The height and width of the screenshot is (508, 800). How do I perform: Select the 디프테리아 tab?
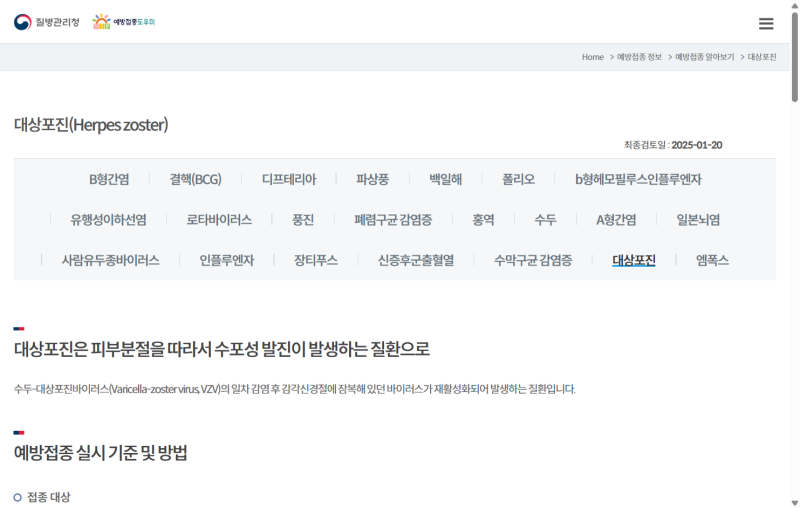pos(289,179)
